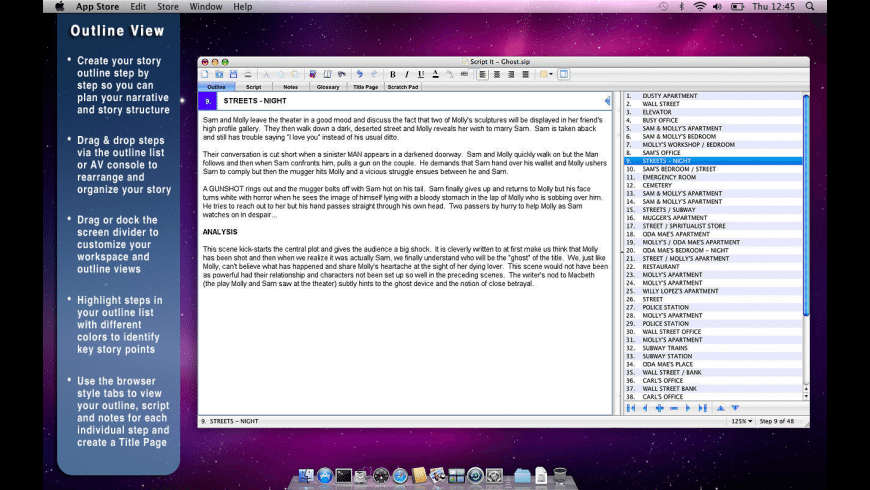This screenshot has width=870, height=490.
Task: Open the 125% zoom dropdown
Action: 741,421
